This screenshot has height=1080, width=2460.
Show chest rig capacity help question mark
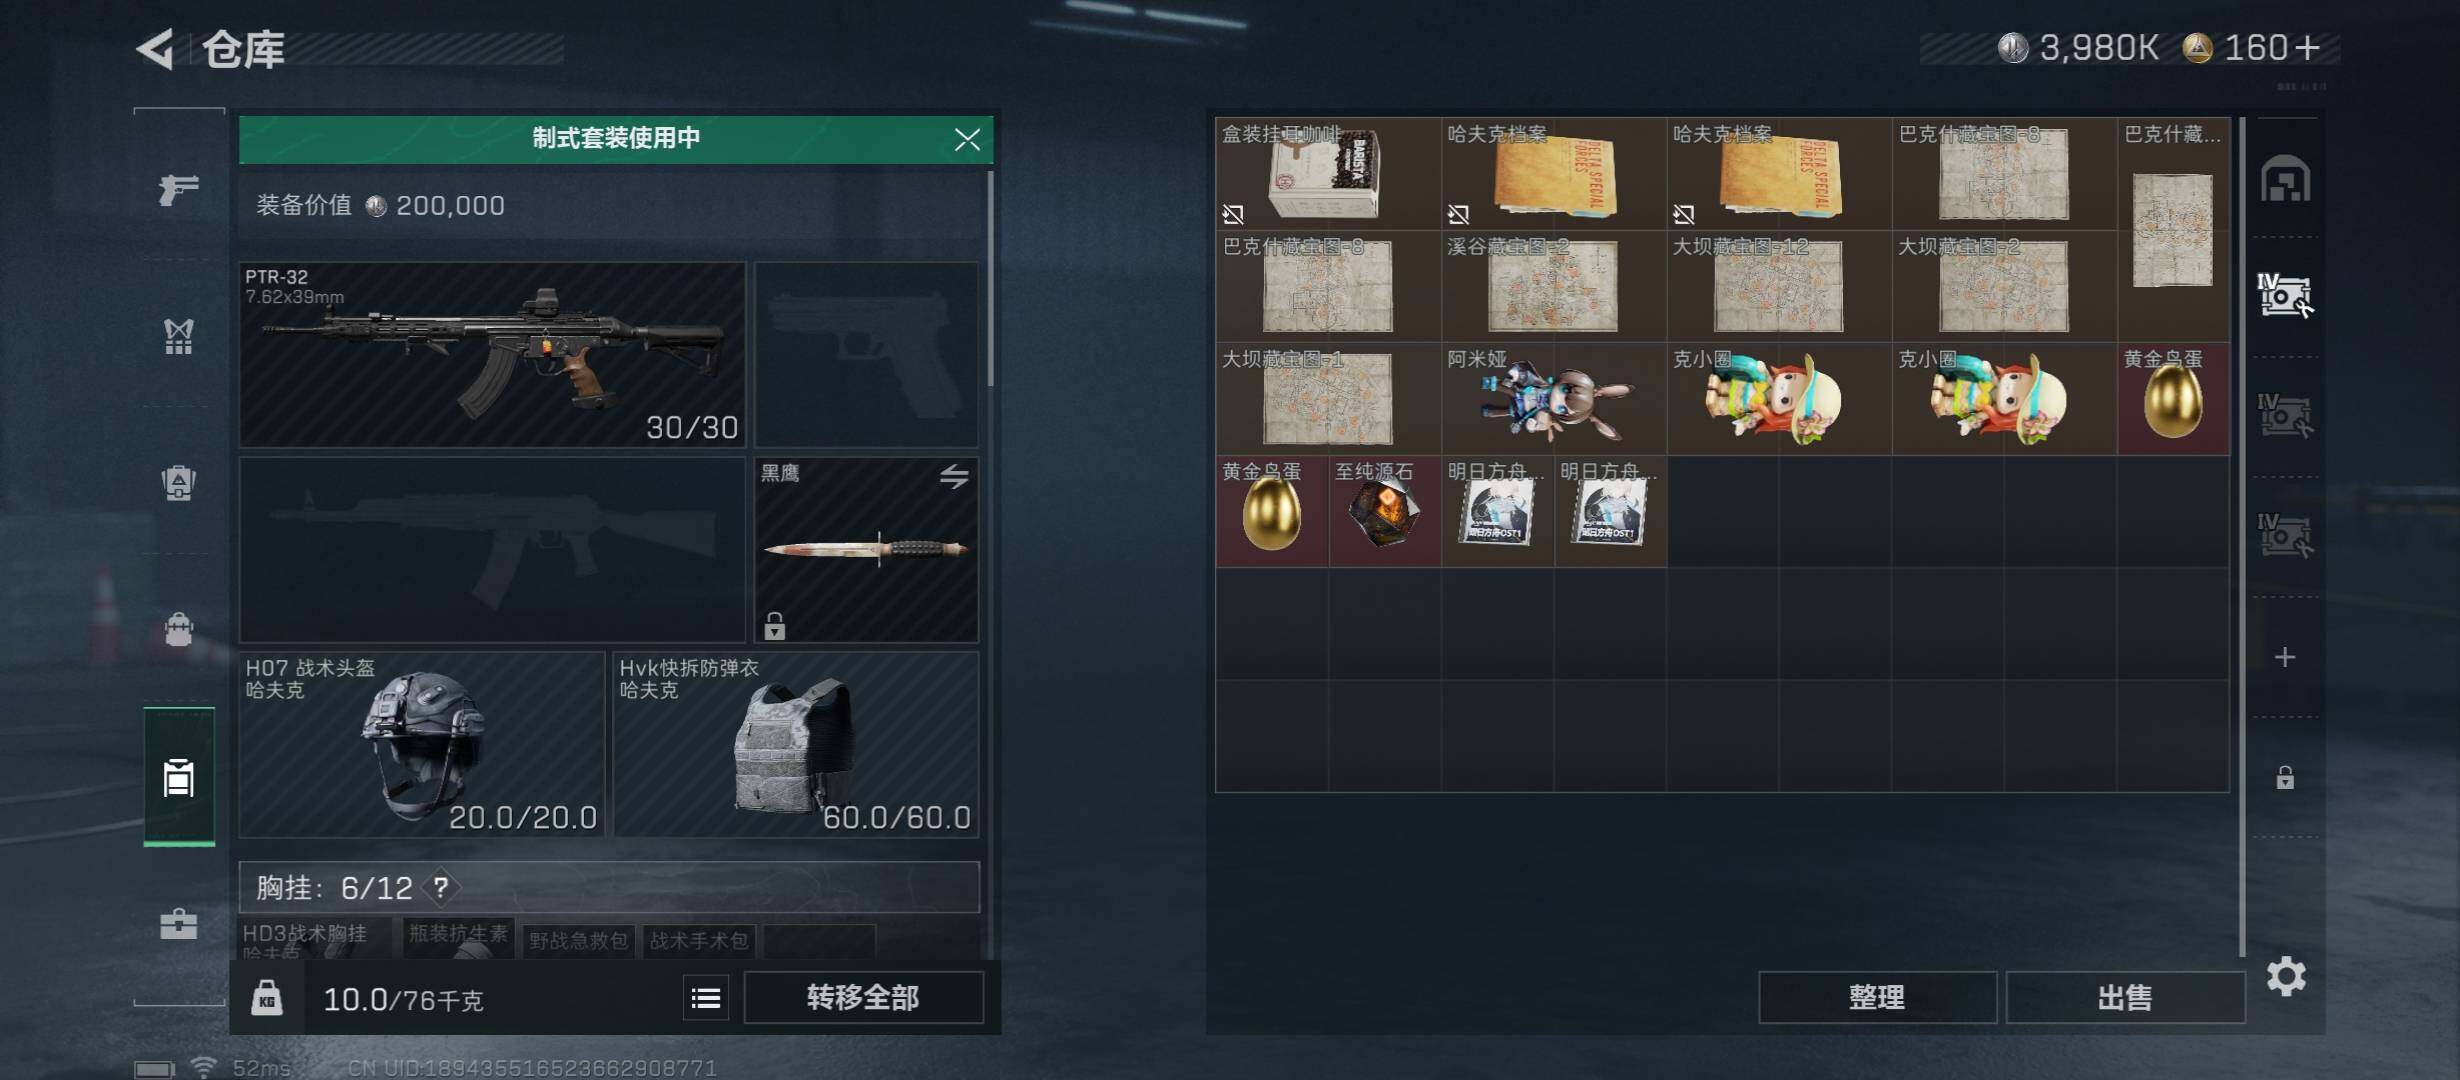[441, 887]
